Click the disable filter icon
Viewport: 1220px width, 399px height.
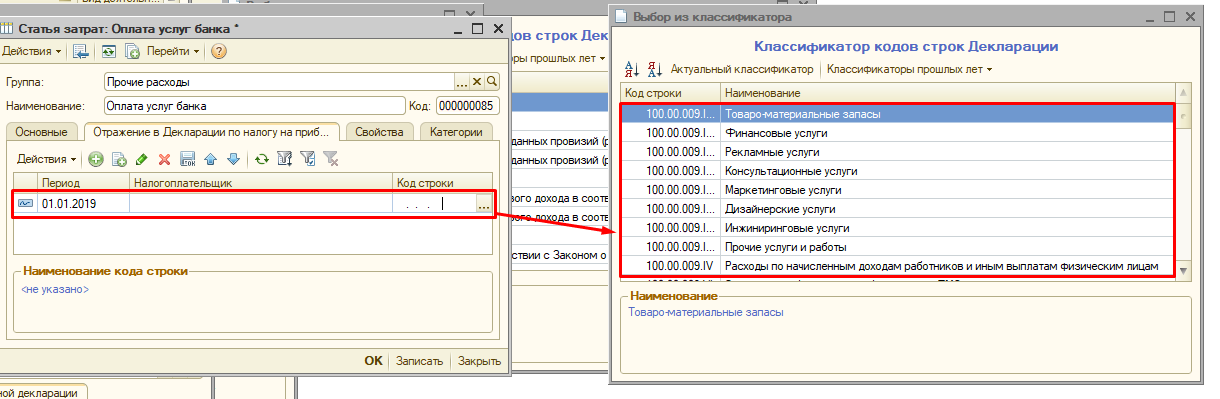(x=330, y=159)
